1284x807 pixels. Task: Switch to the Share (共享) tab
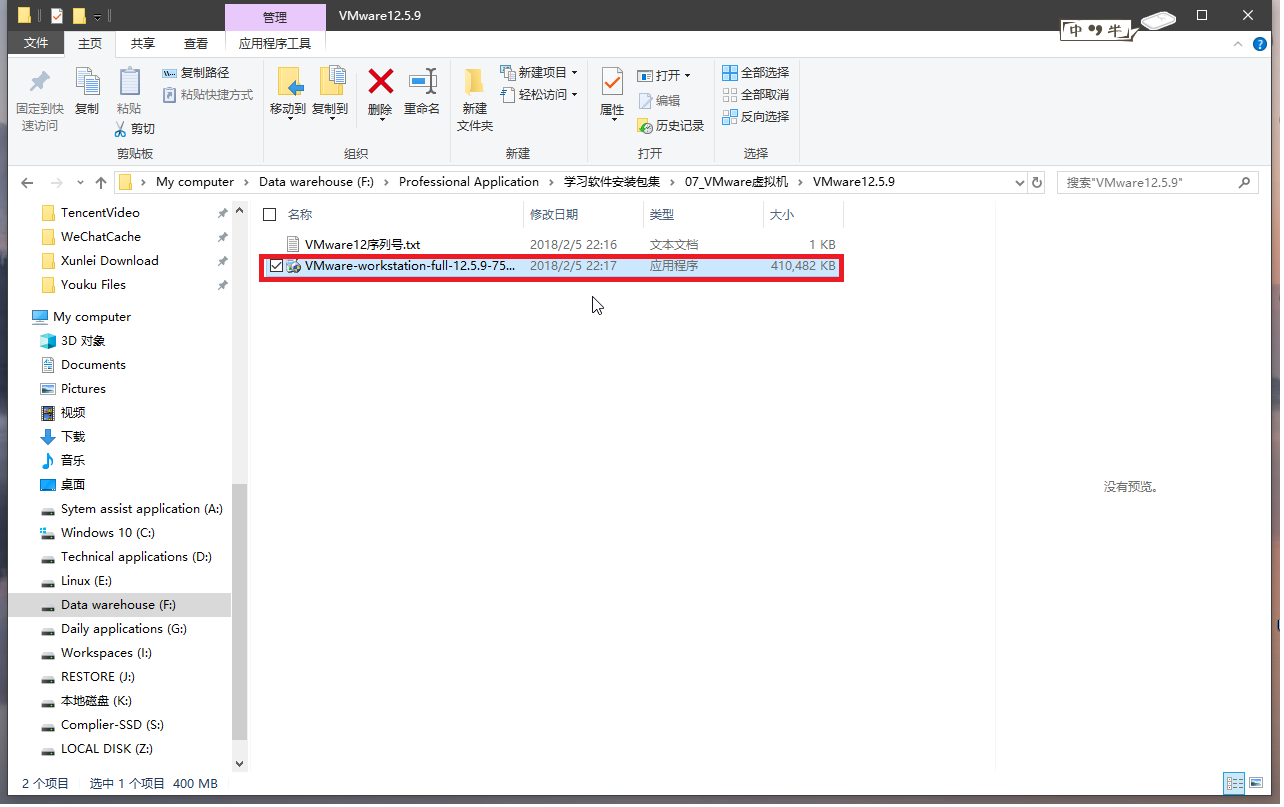(143, 43)
